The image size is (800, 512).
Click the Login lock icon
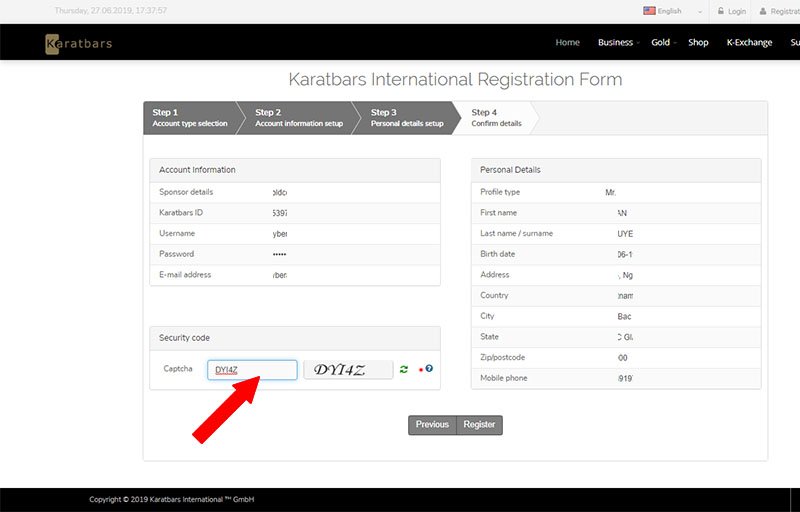click(720, 11)
